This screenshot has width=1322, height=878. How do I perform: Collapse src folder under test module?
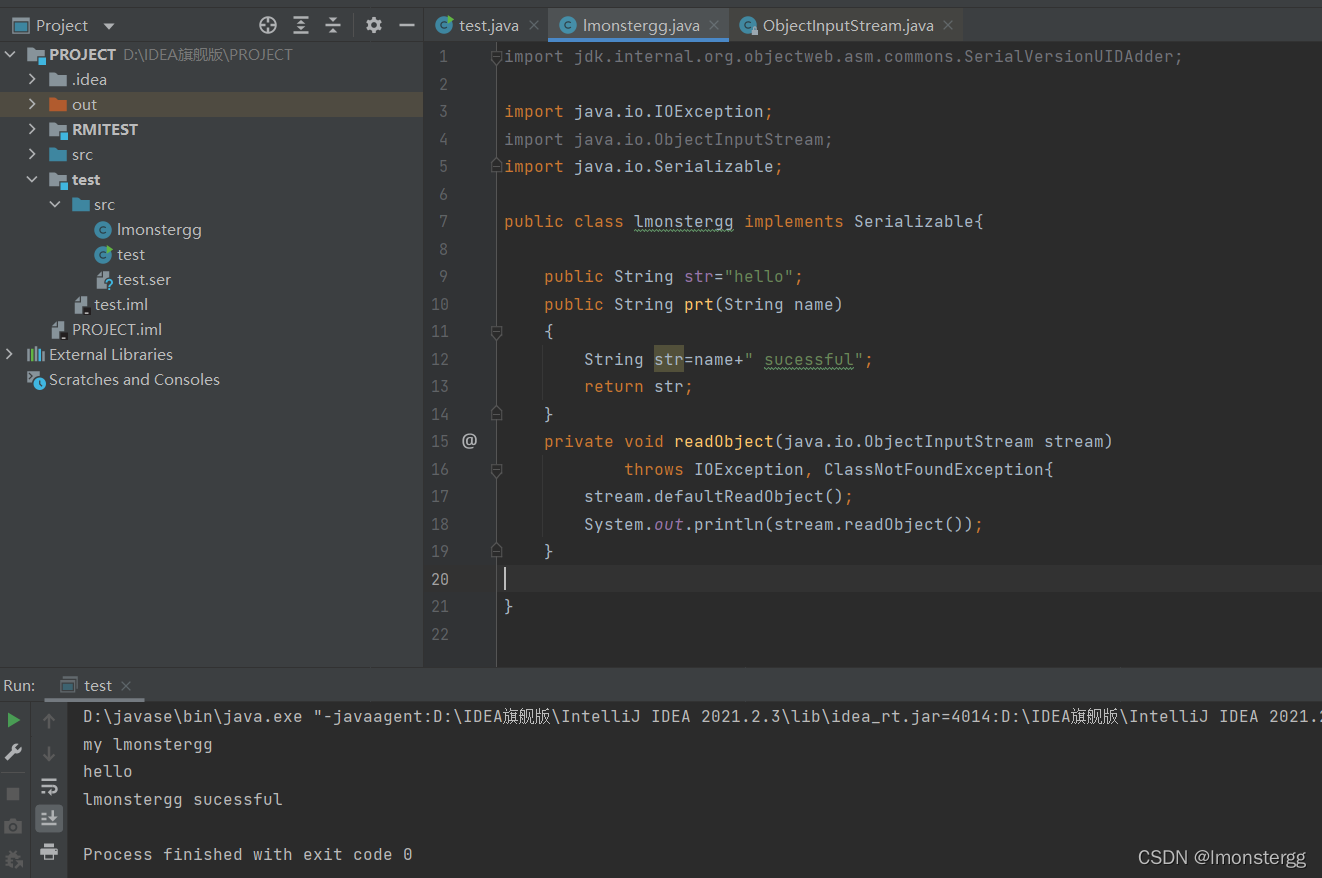point(54,204)
